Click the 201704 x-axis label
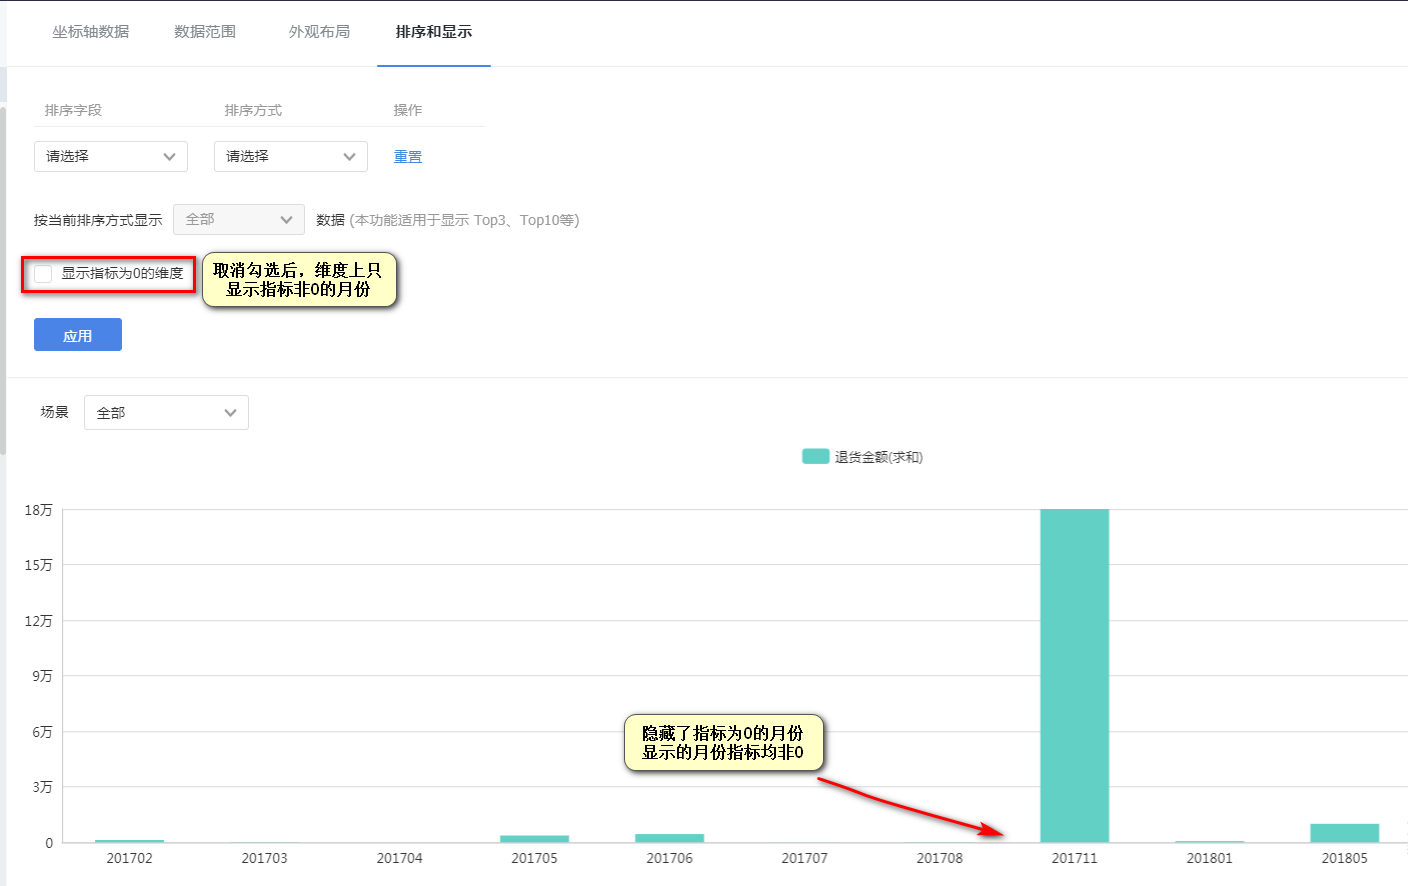This screenshot has width=1408, height=886. pos(400,858)
